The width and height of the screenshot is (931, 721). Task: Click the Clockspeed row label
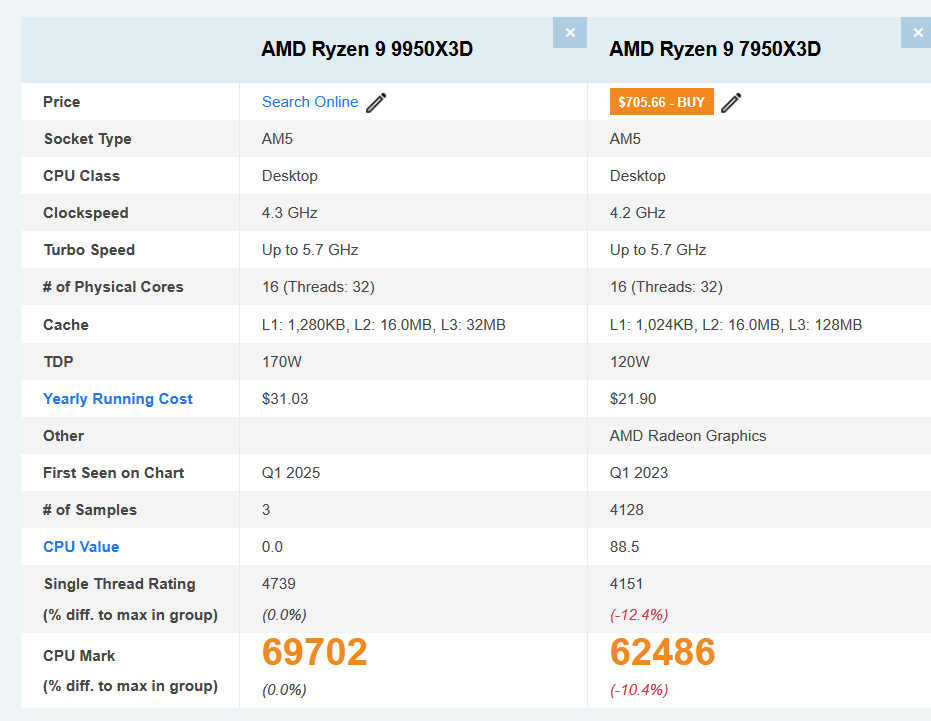click(x=86, y=213)
